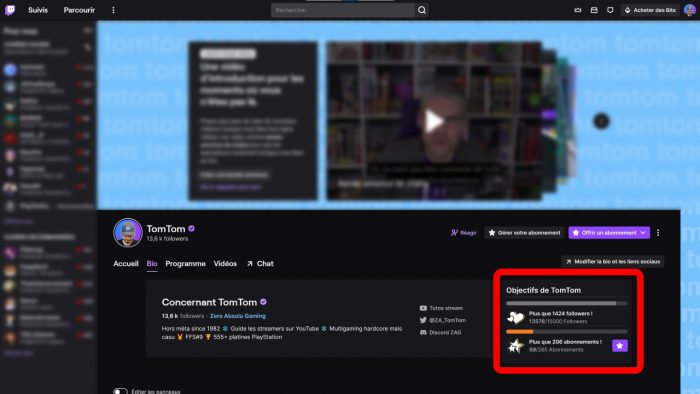Switch to the Programme tab
700x394 pixels.
(185, 264)
